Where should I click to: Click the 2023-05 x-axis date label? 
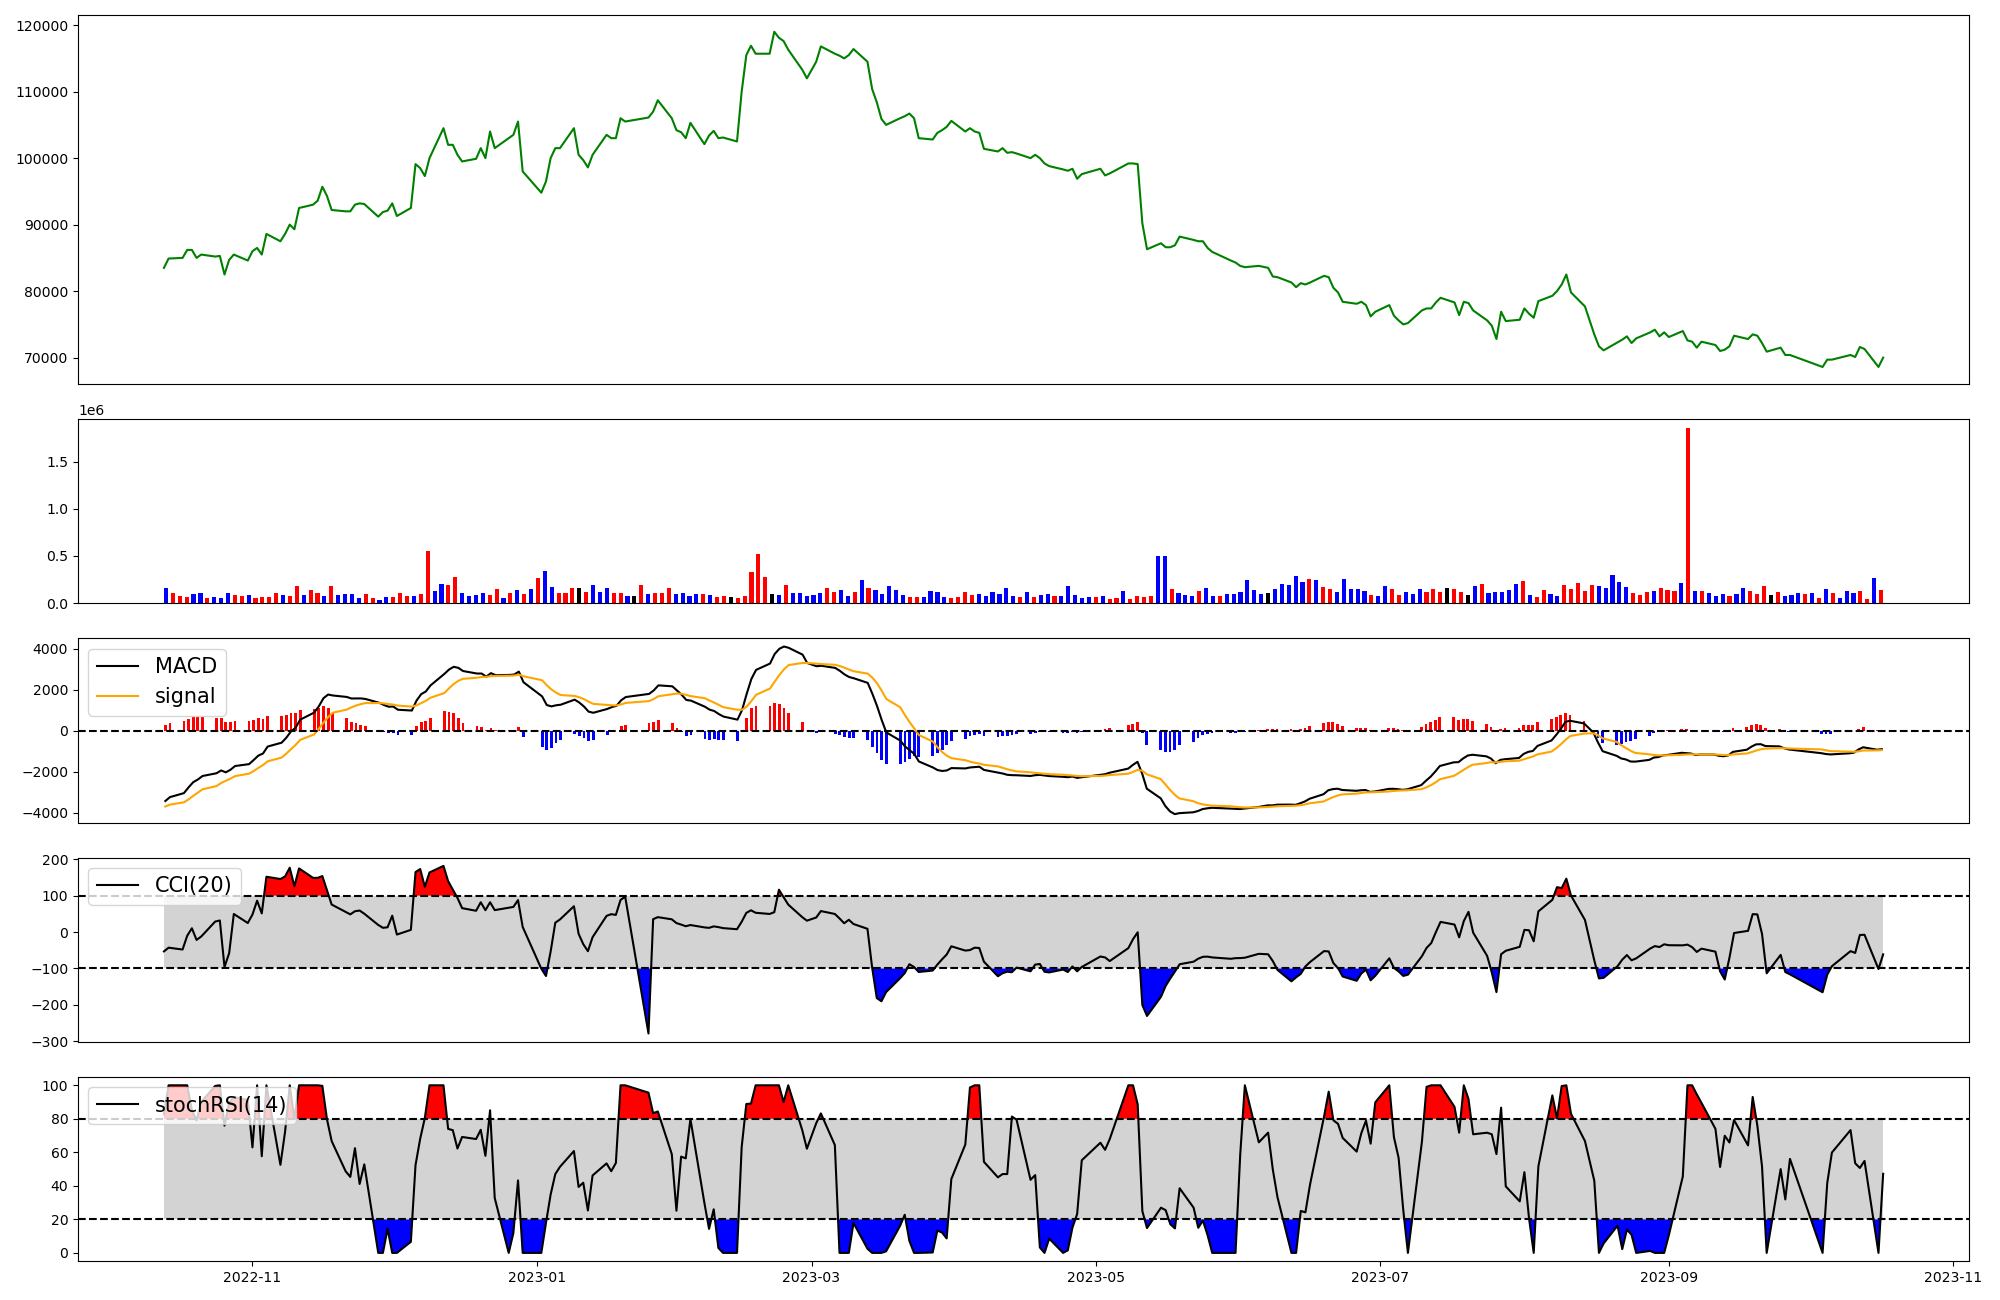[1096, 1277]
